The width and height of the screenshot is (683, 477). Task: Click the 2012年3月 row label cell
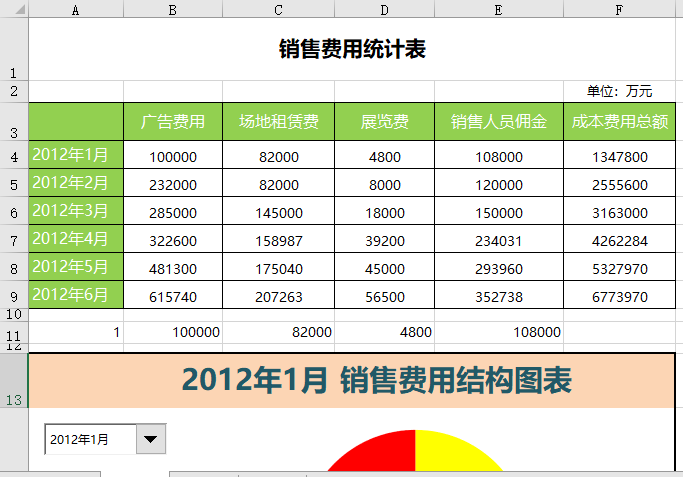(76, 212)
